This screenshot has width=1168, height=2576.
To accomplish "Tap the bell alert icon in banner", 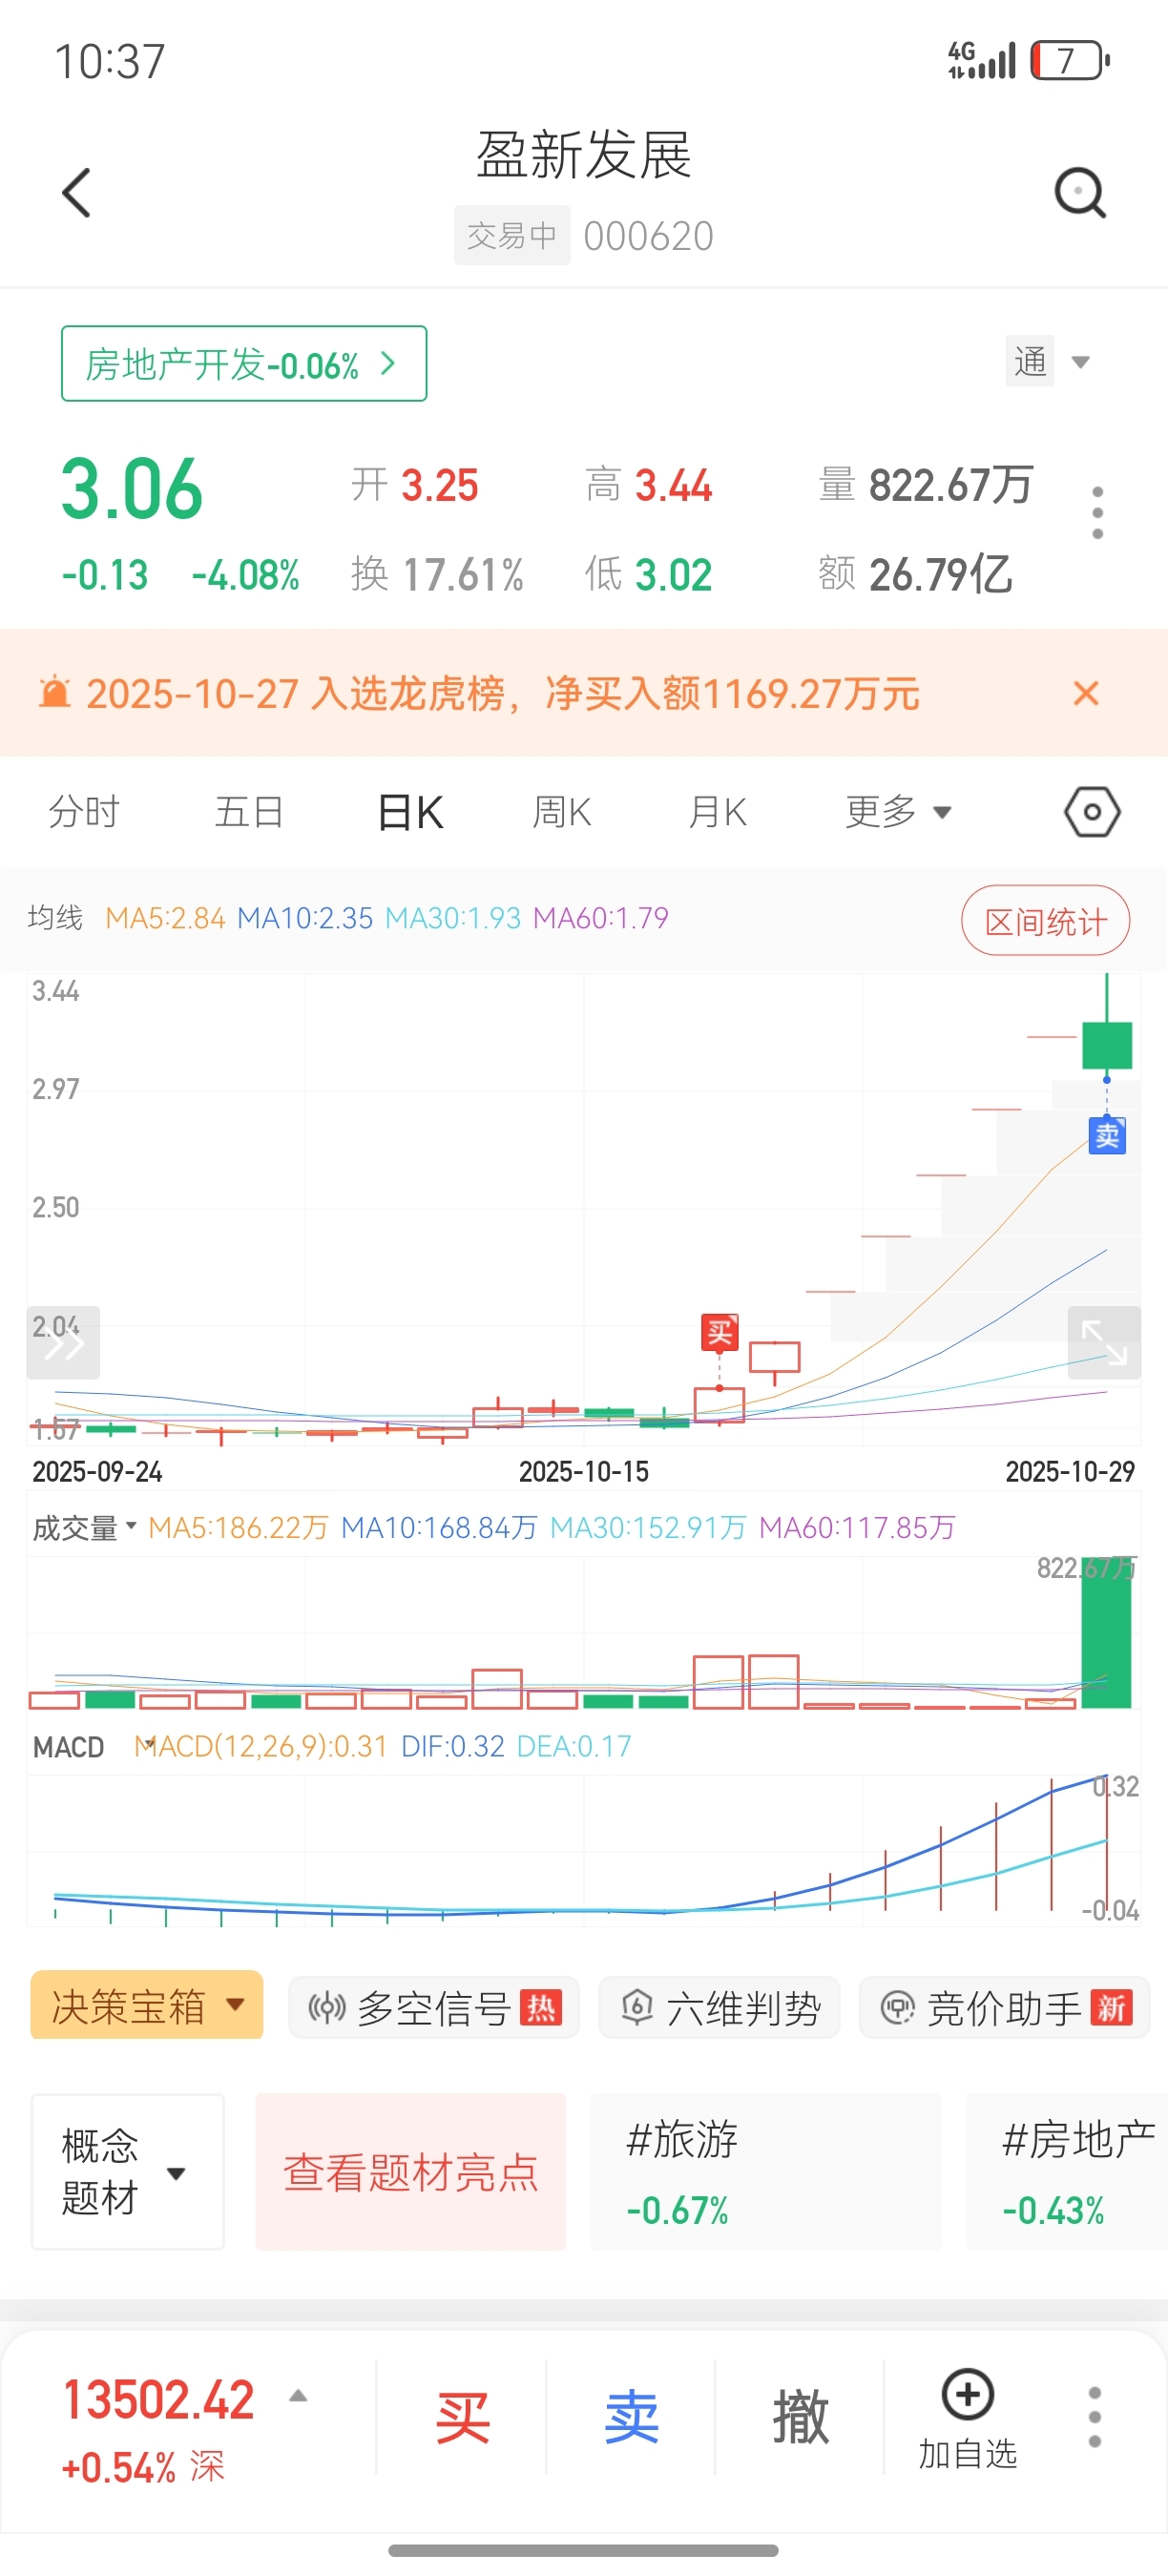I will (54, 692).
